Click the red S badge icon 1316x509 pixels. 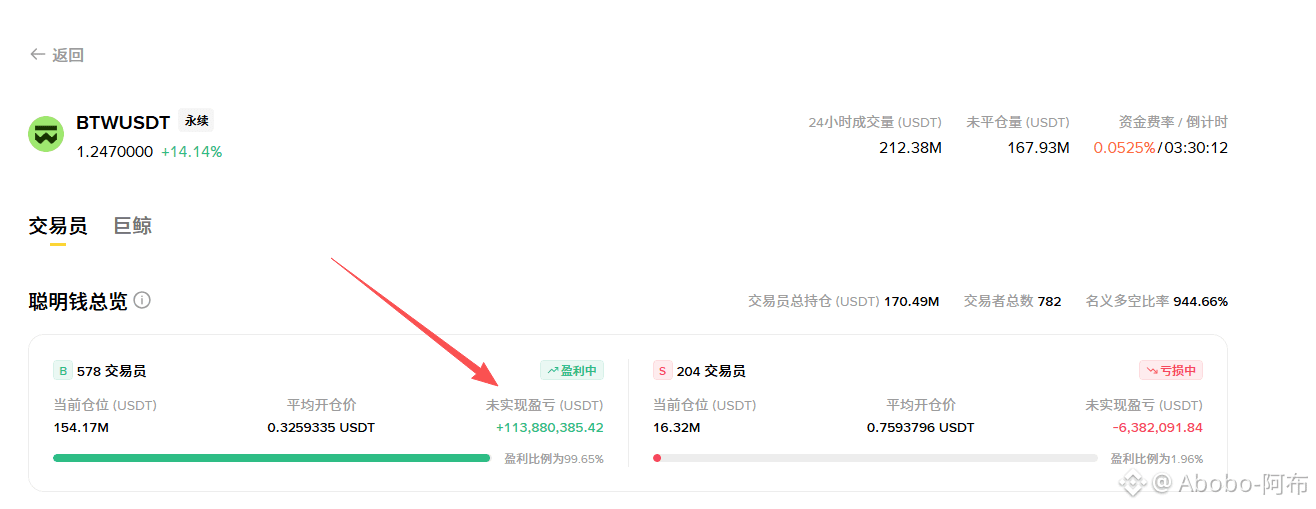[662, 371]
